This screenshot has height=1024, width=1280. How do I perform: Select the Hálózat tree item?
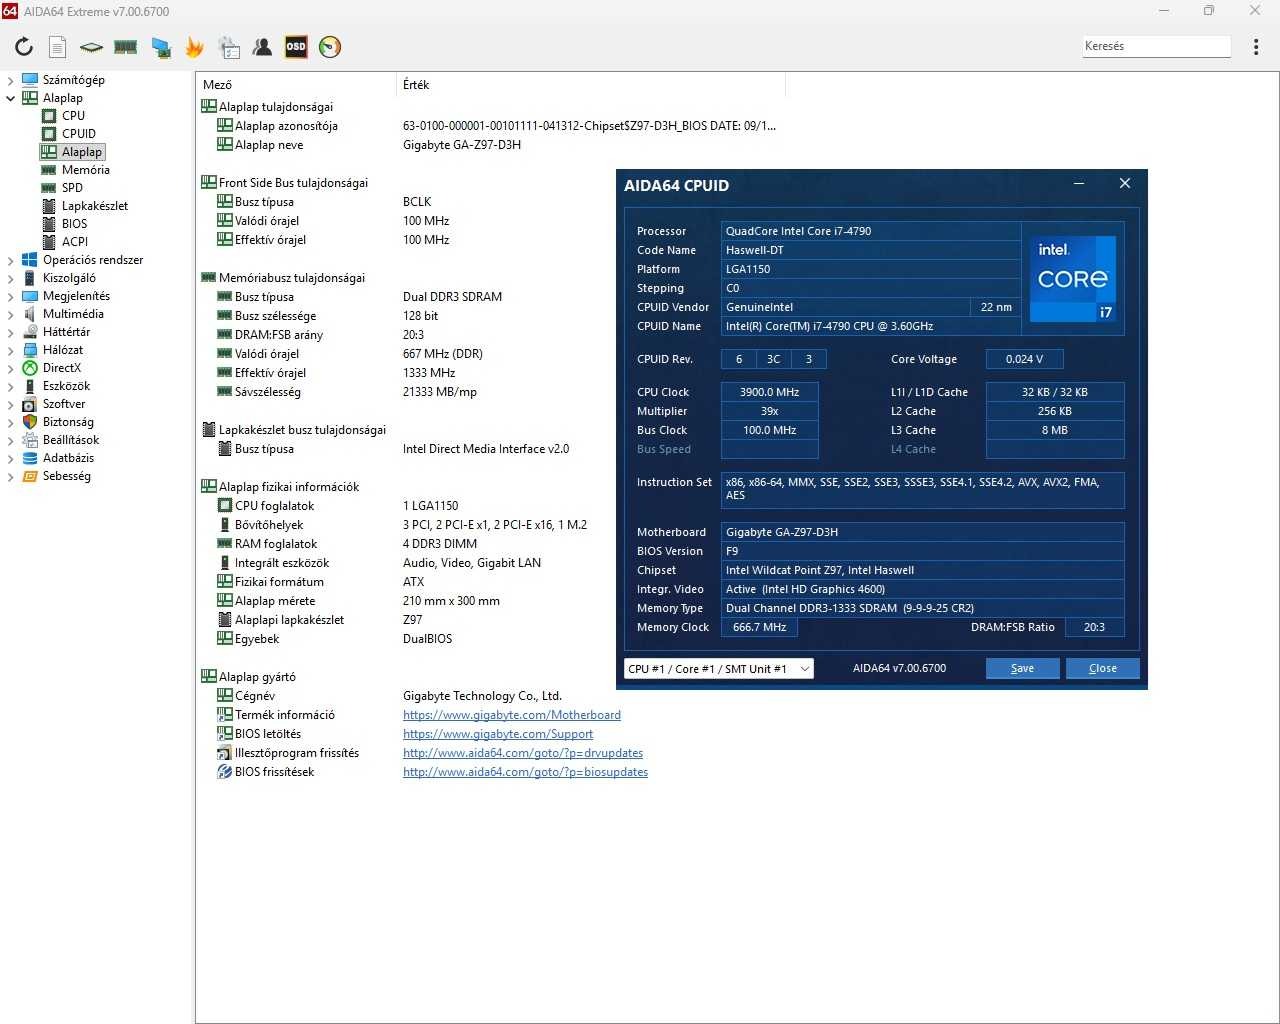click(63, 350)
